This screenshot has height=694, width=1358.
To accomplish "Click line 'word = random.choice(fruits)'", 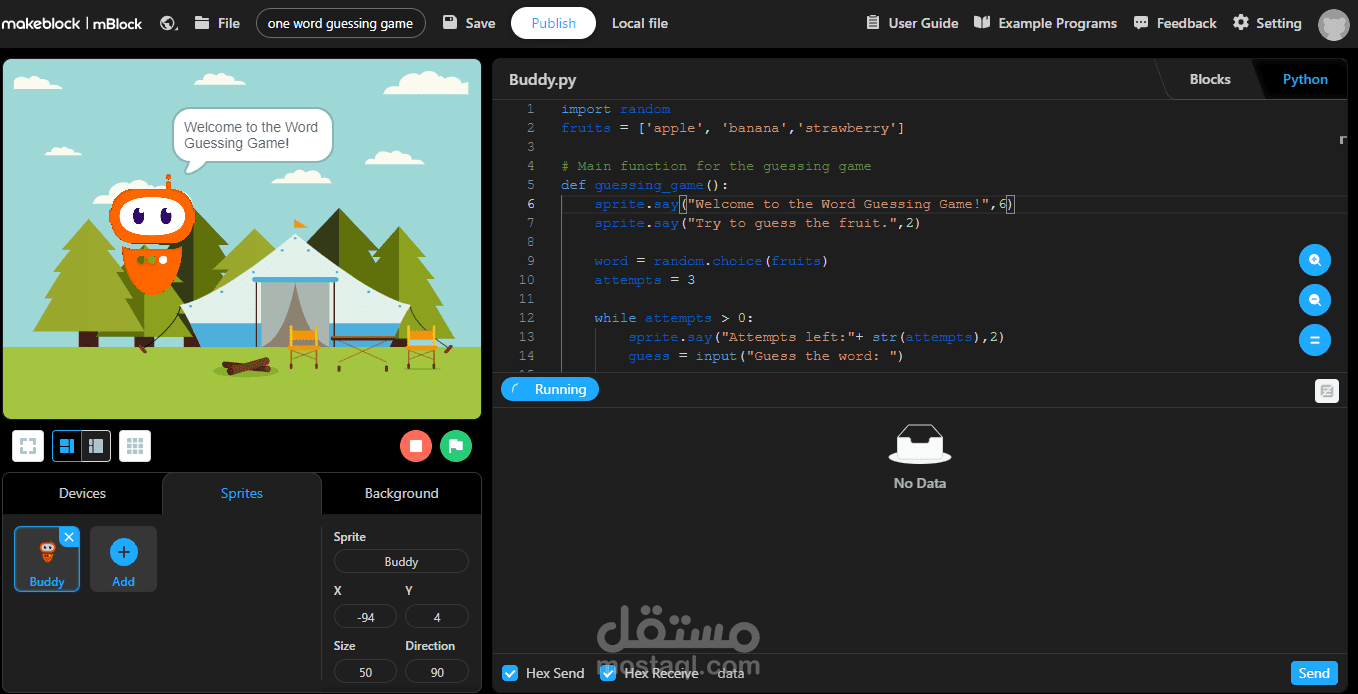I will click(711, 261).
